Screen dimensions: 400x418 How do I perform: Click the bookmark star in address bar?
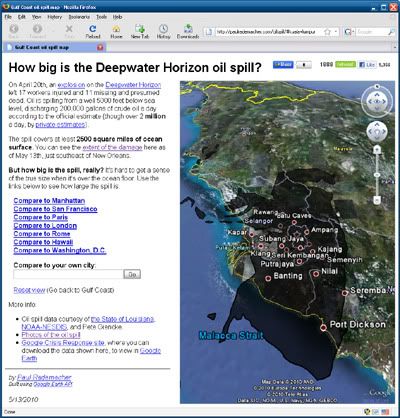[x=327, y=32]
